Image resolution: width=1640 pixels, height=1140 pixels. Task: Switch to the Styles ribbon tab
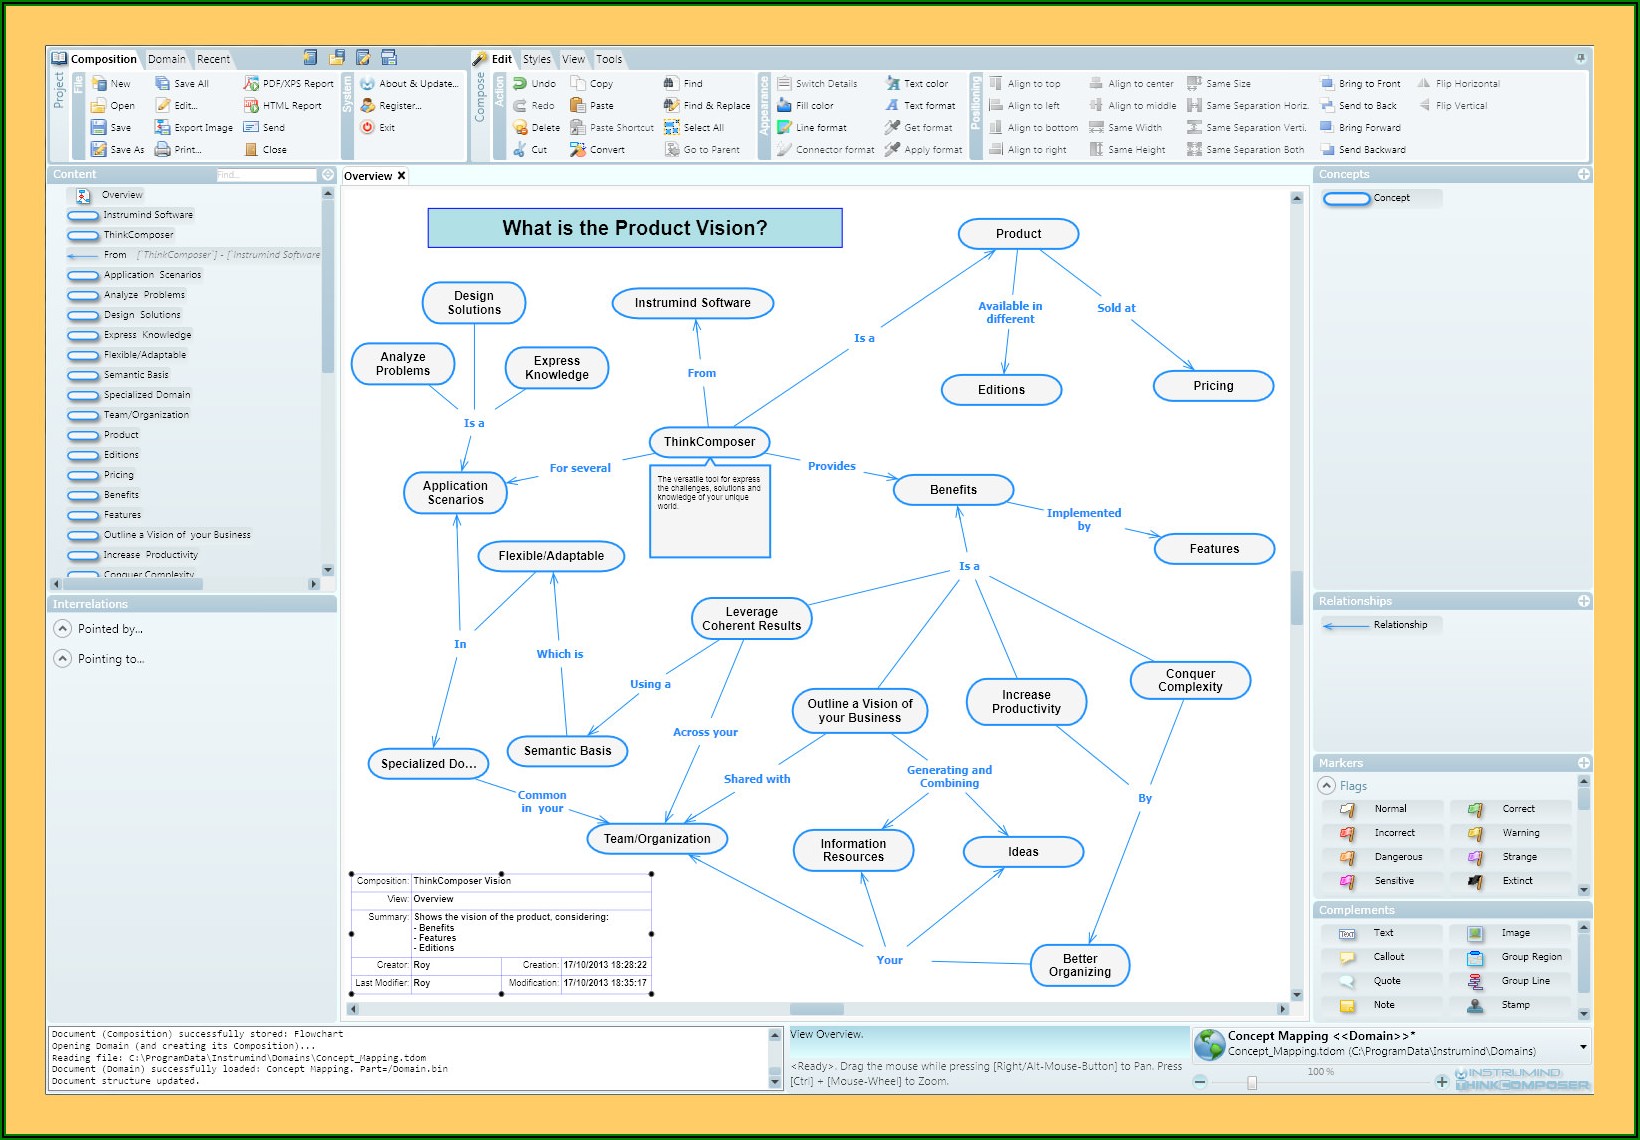537,59
